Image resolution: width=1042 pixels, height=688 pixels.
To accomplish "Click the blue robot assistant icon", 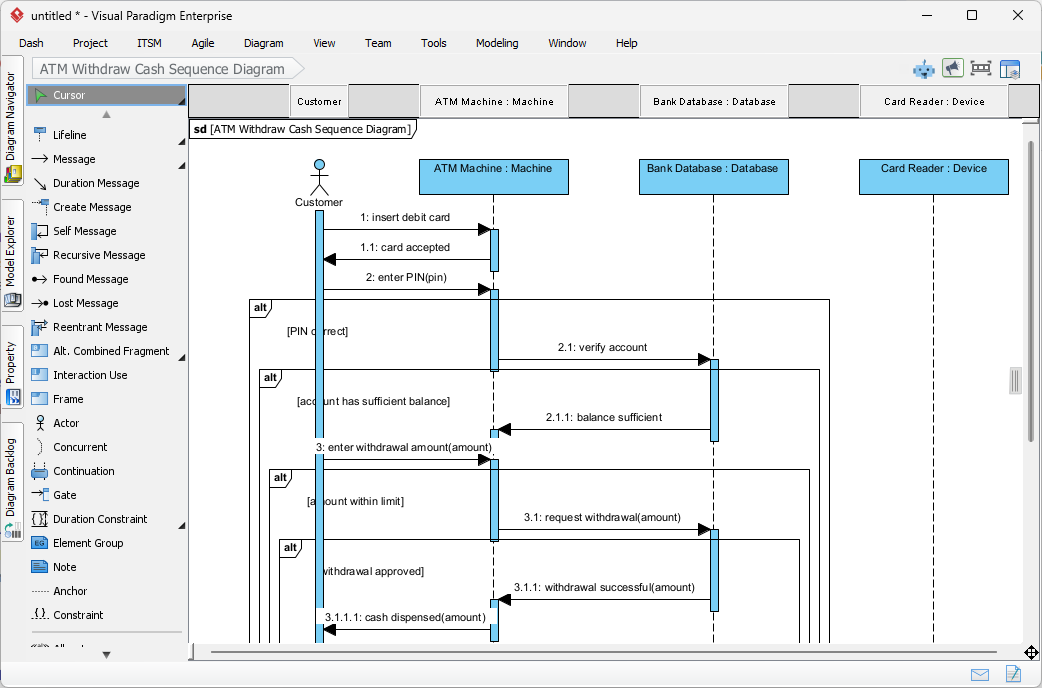I will (923, 69).
